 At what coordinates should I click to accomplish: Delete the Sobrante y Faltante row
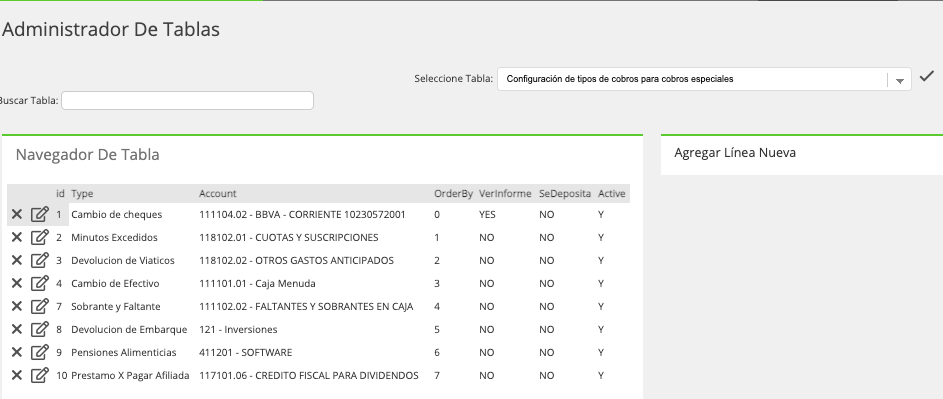coord(17,306)
